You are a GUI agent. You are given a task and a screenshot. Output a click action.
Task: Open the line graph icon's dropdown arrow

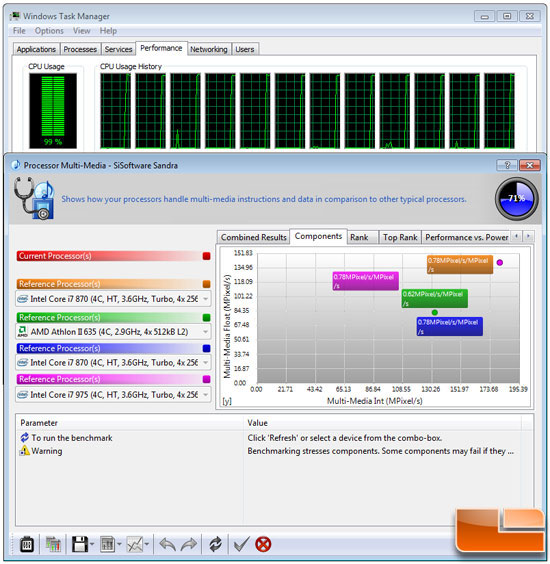147,545
